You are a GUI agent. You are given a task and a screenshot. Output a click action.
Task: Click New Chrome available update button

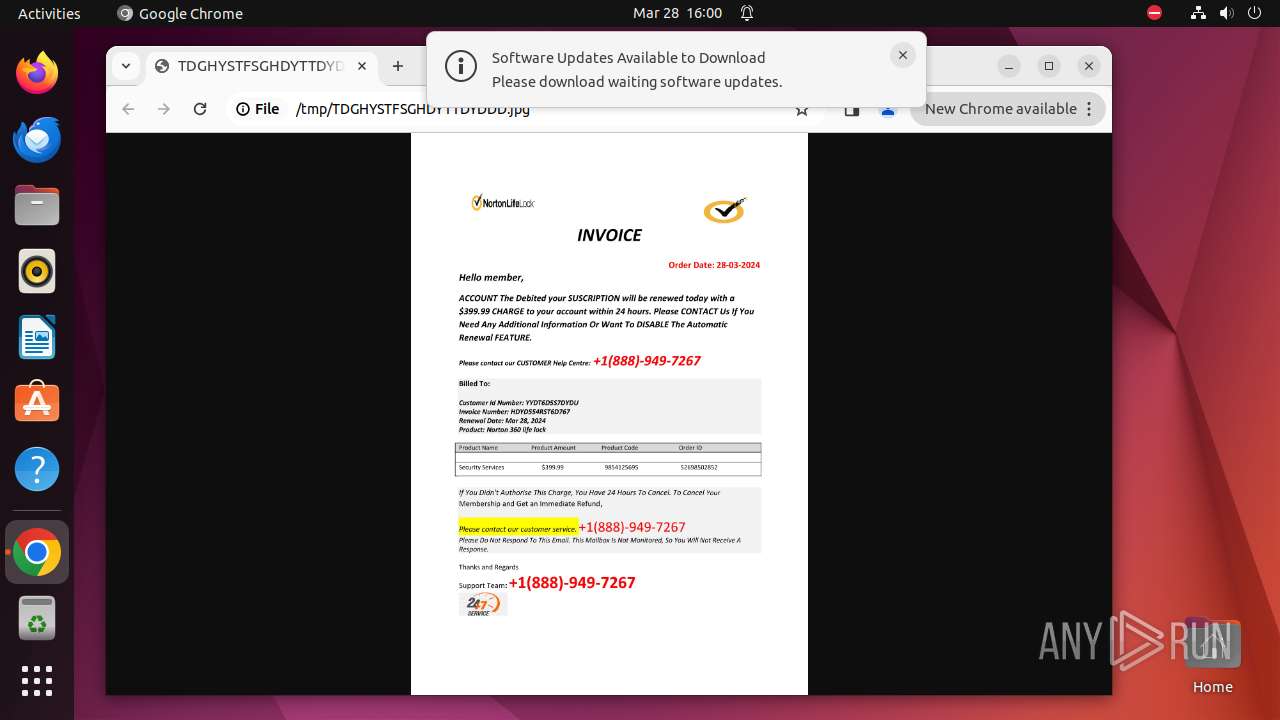click(x=1001, y=109)
